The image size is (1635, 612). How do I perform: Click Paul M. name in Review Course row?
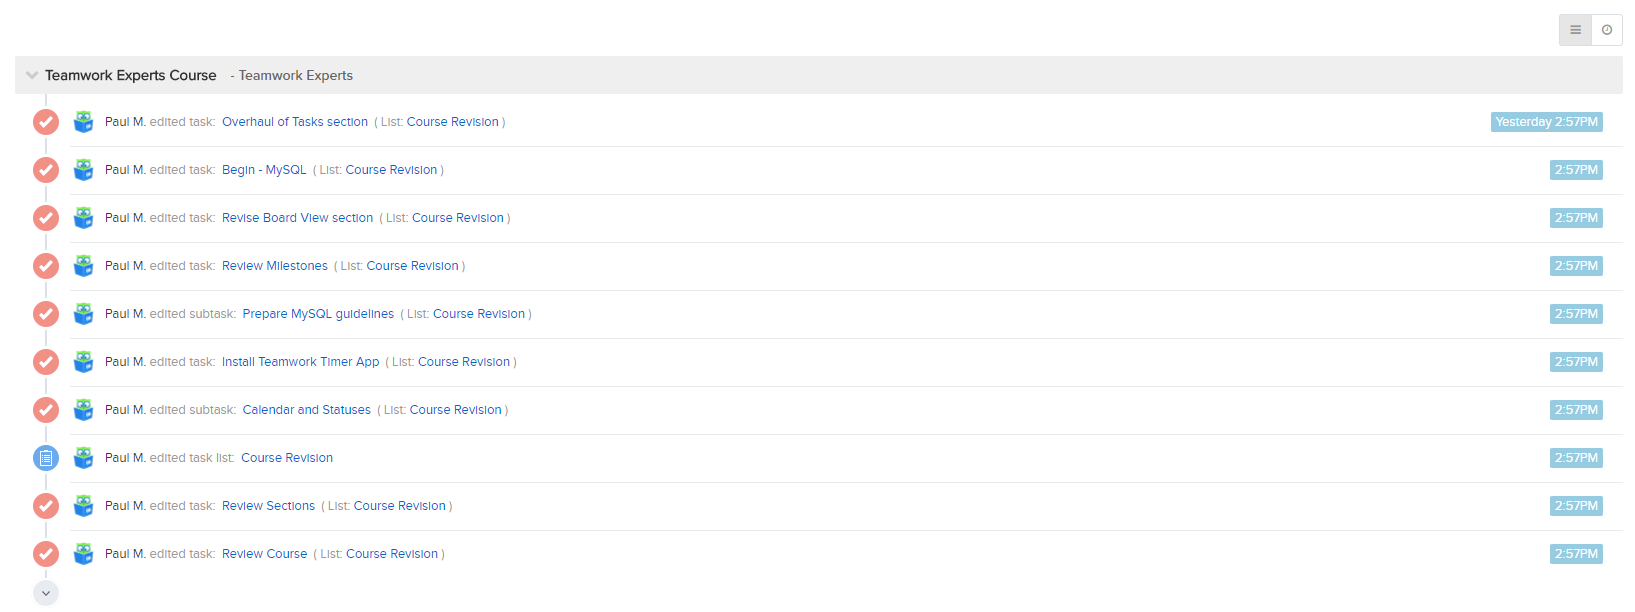click(125, 554)
